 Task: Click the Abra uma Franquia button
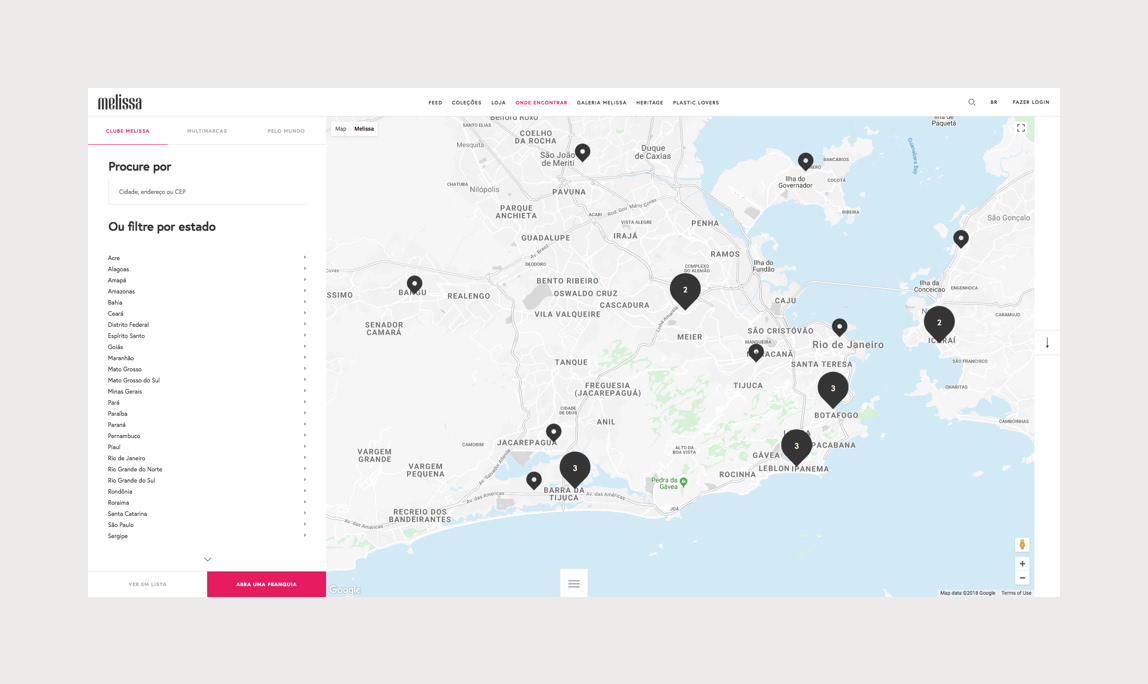coord(266,584)
